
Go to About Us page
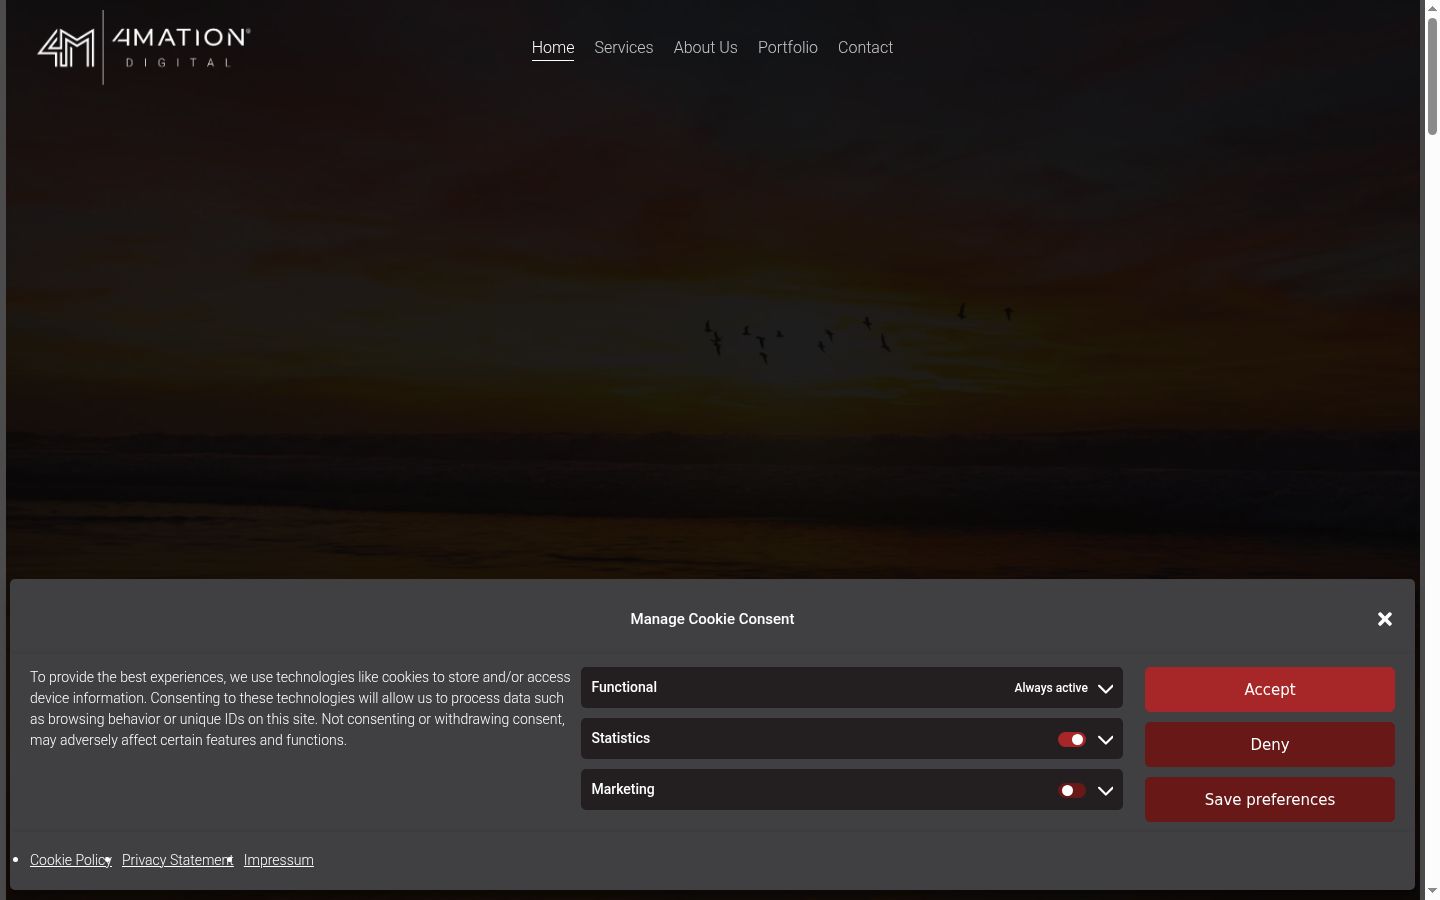coord(706,47)
